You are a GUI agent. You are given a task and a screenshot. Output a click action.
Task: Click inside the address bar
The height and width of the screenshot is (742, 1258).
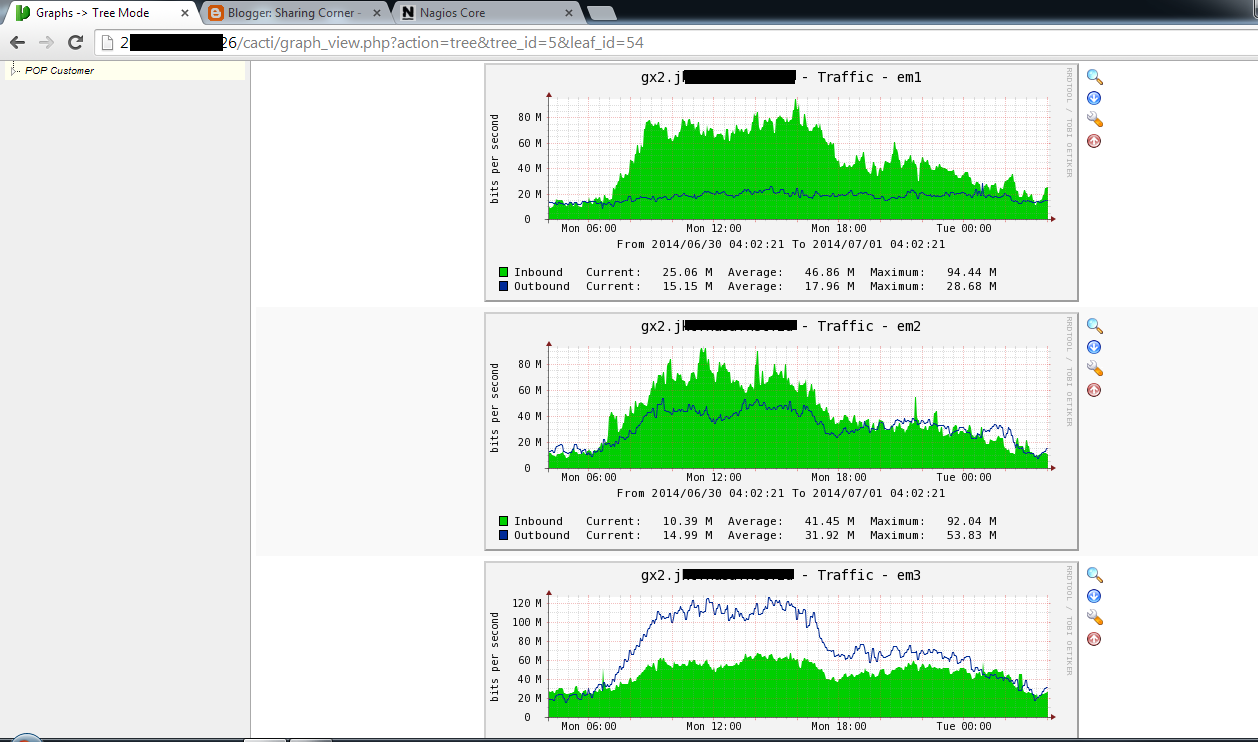pos(600,42)
